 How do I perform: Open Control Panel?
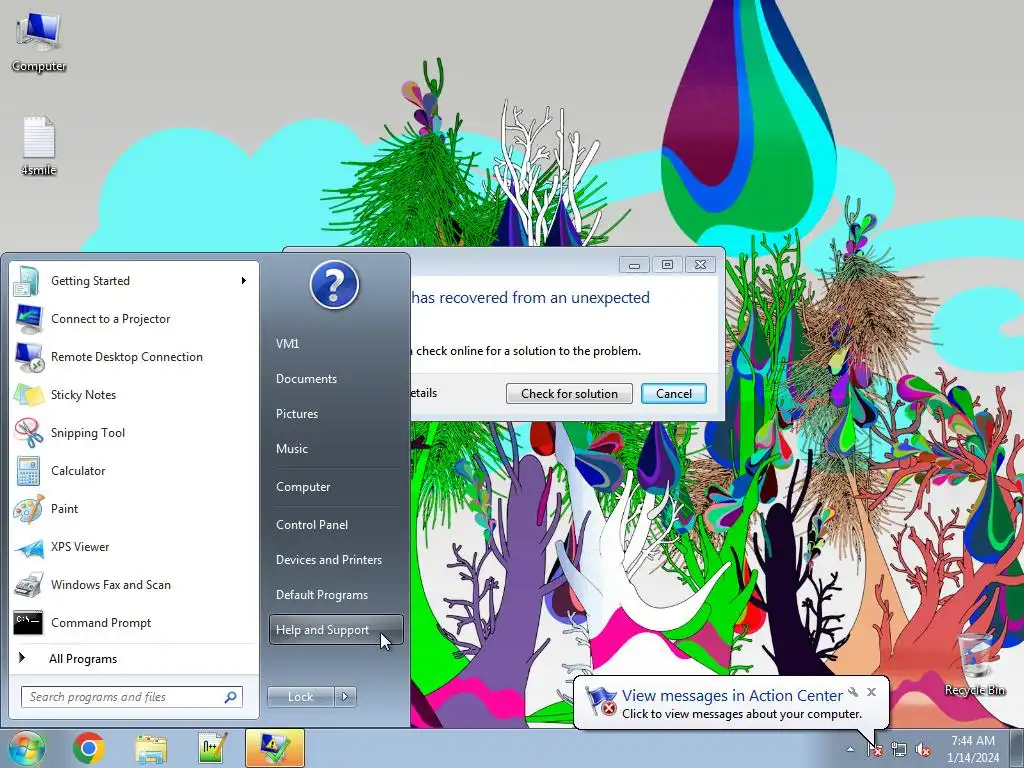pos(312,525)
